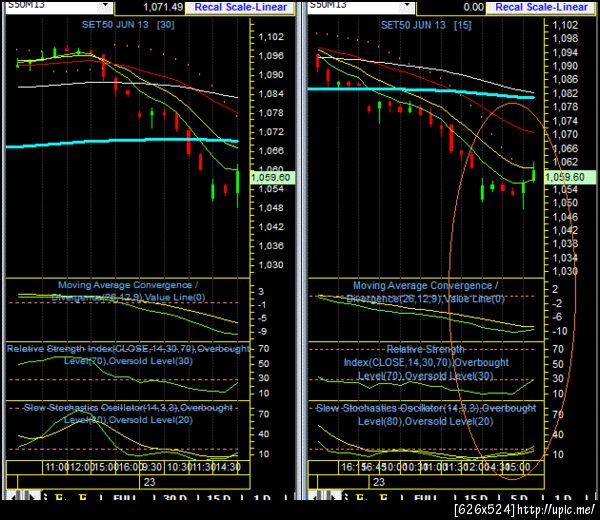The image size is (600, 520).
Task: Click second yellow icon under left chart
Action: [x=83, y=497]
